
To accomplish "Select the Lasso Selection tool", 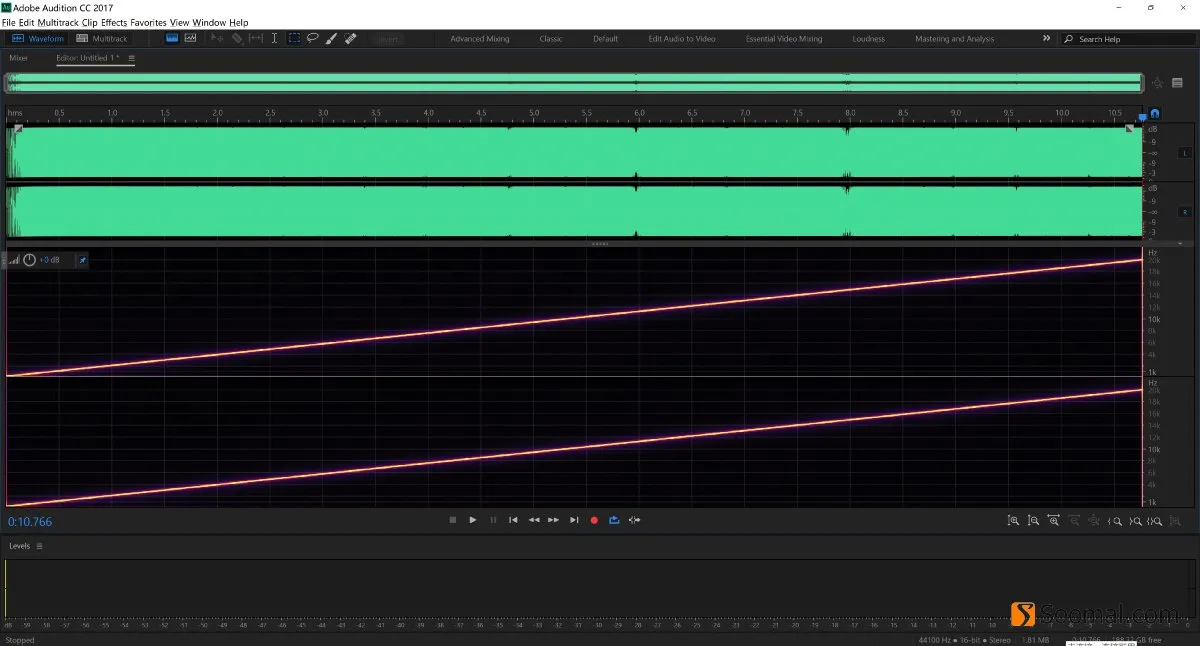I will click(313, 38).
